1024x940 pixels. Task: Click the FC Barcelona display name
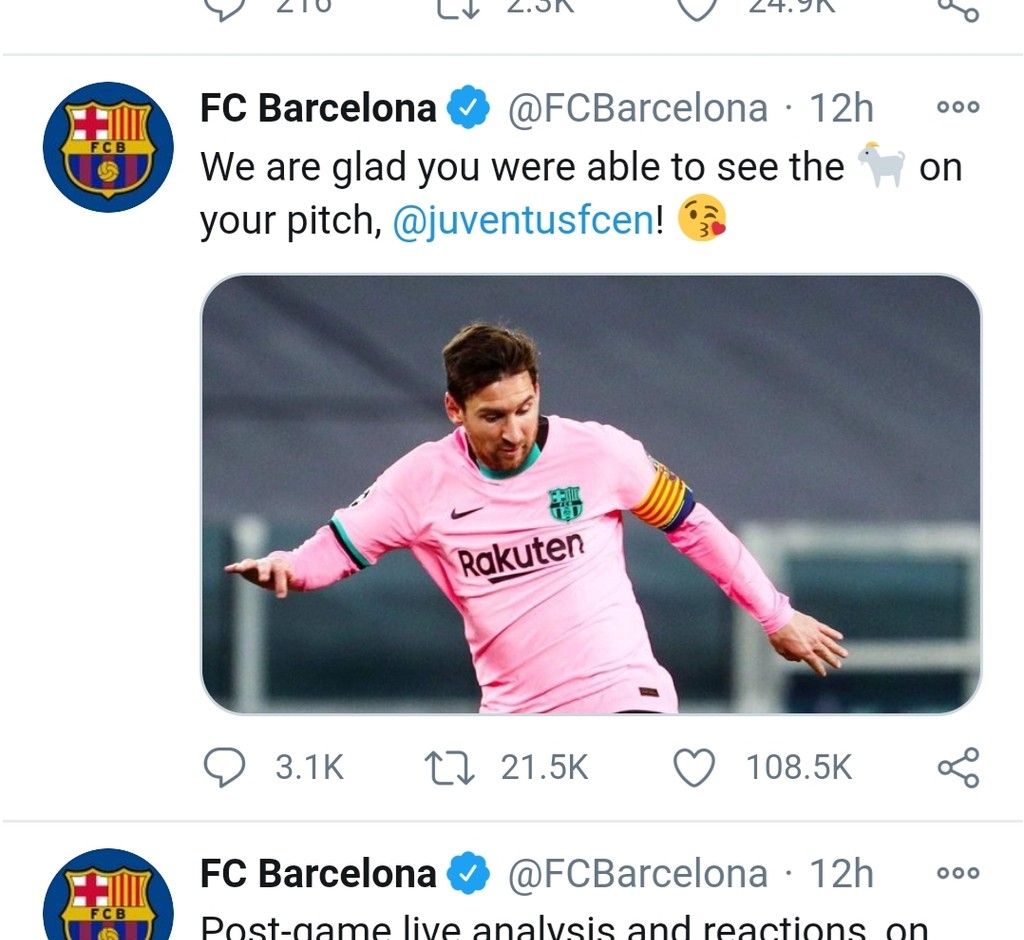(317, 107)
